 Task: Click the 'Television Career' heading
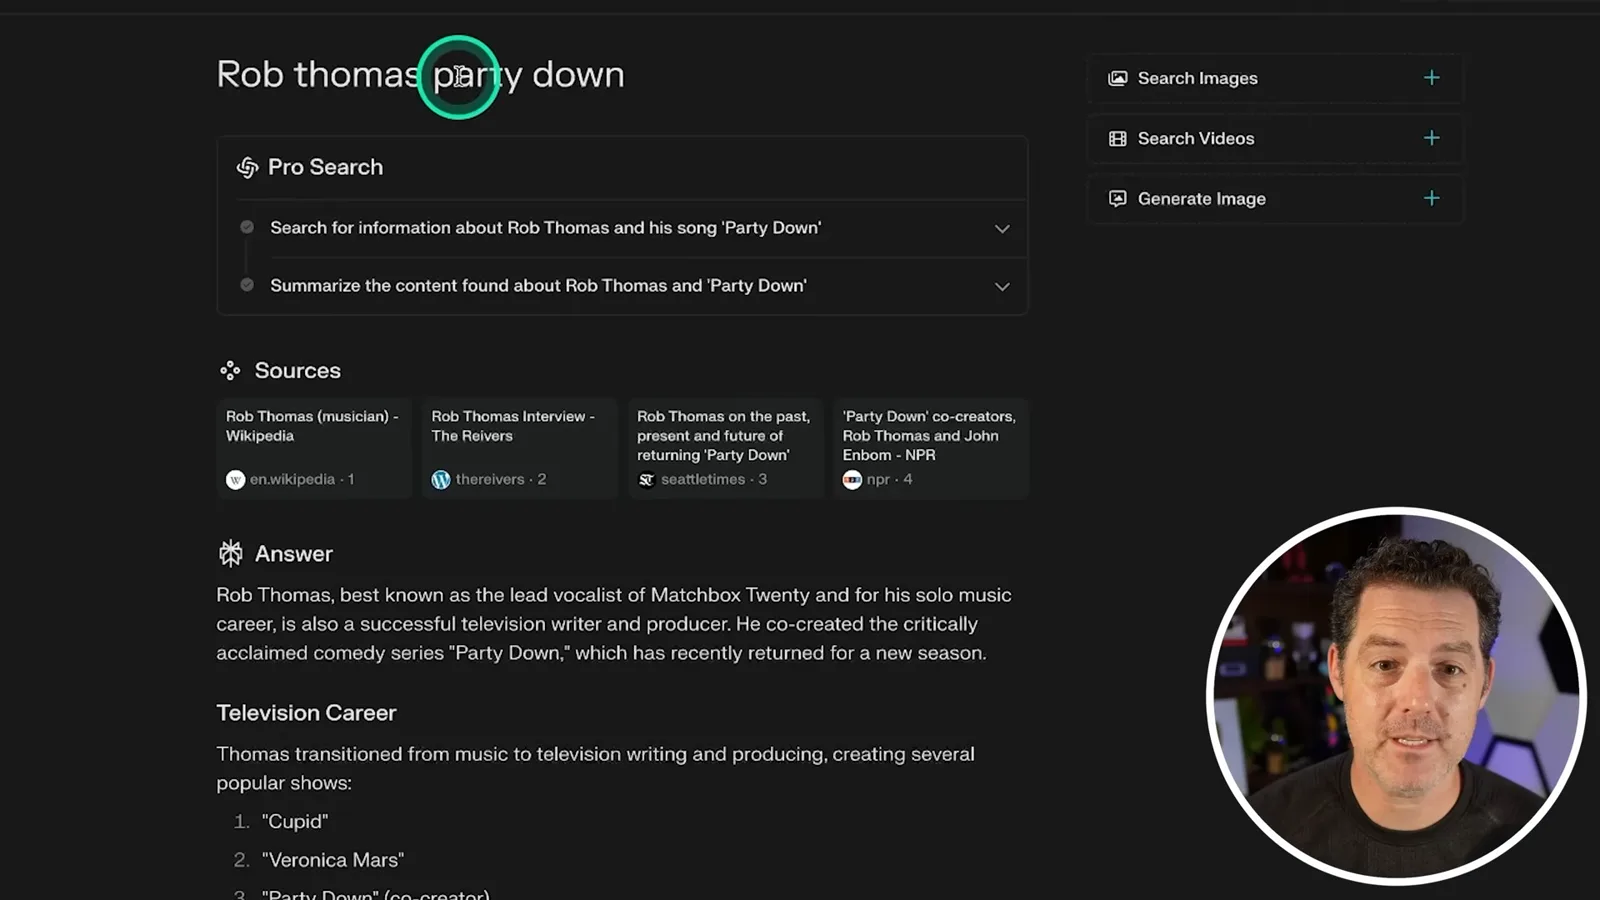tap(306, 713)
